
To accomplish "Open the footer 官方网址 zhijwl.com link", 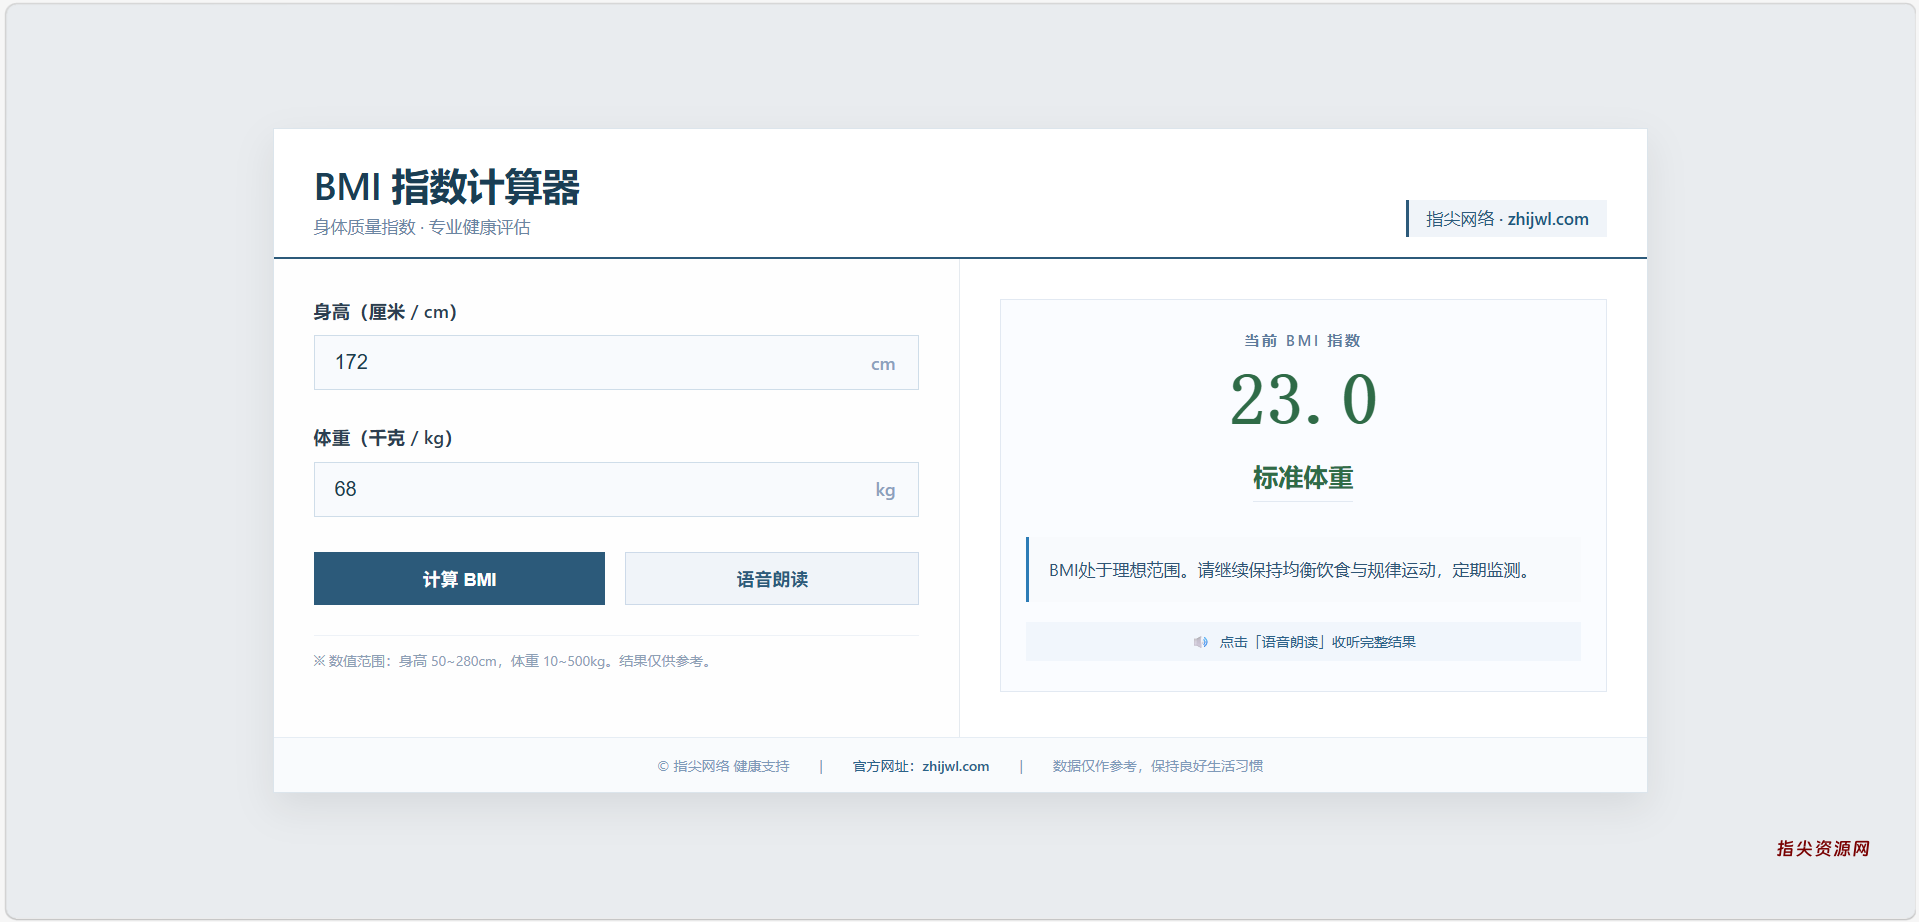I will (x=921, y=766).
